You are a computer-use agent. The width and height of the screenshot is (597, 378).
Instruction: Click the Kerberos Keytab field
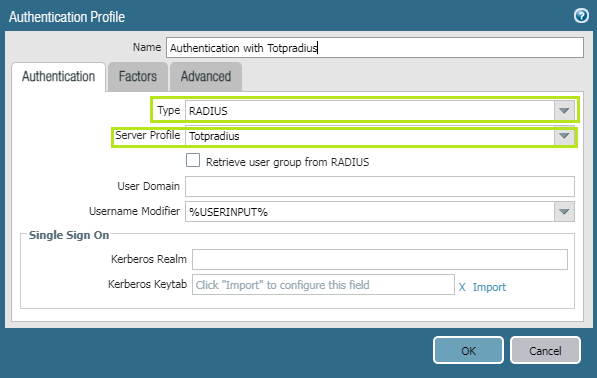323,285
